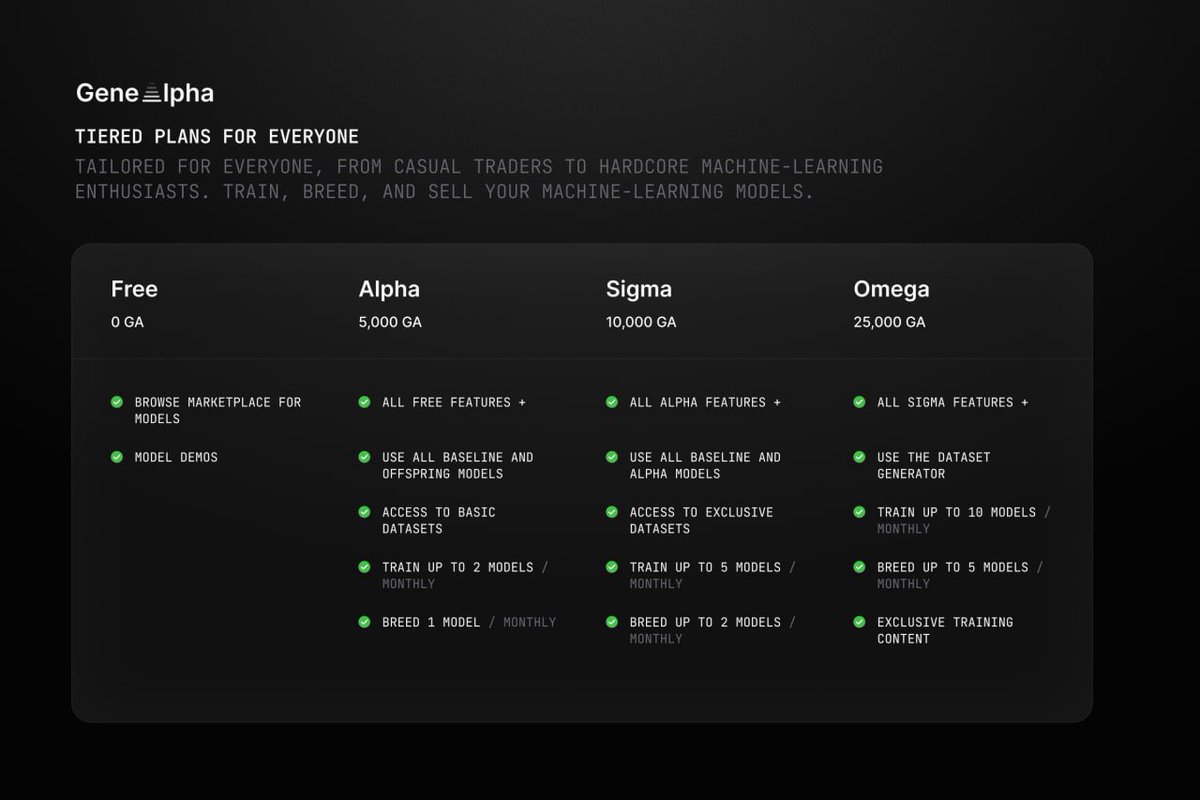Click the Browse Marketplace for Models text
Image resolution: width=1200 pixels, height=800 pixels.
click(218, 410)
